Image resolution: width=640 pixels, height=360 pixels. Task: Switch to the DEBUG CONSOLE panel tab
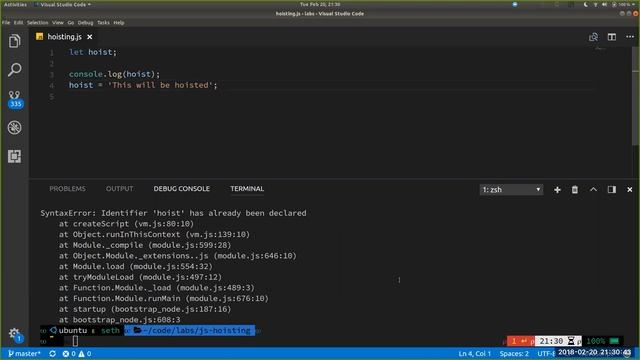(x=181, y=189)
